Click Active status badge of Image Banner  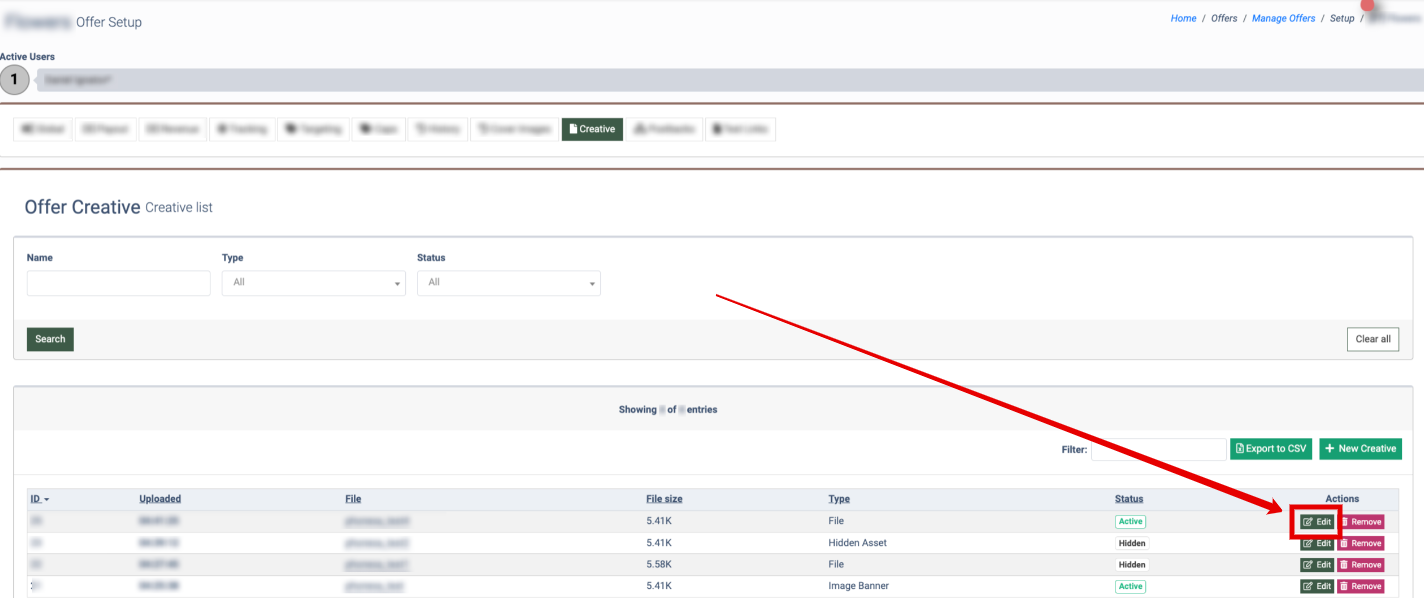[x=1130, y=586]
